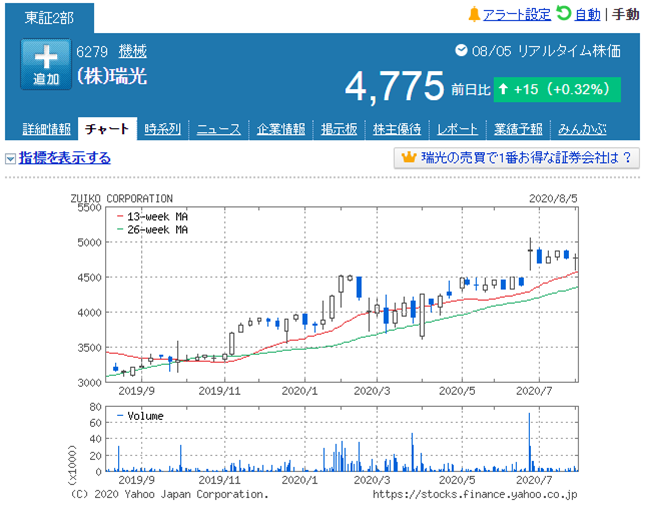Click the 東証2部 market label
Viewport: 645px width, 505px height.
(x=49, y=18)
